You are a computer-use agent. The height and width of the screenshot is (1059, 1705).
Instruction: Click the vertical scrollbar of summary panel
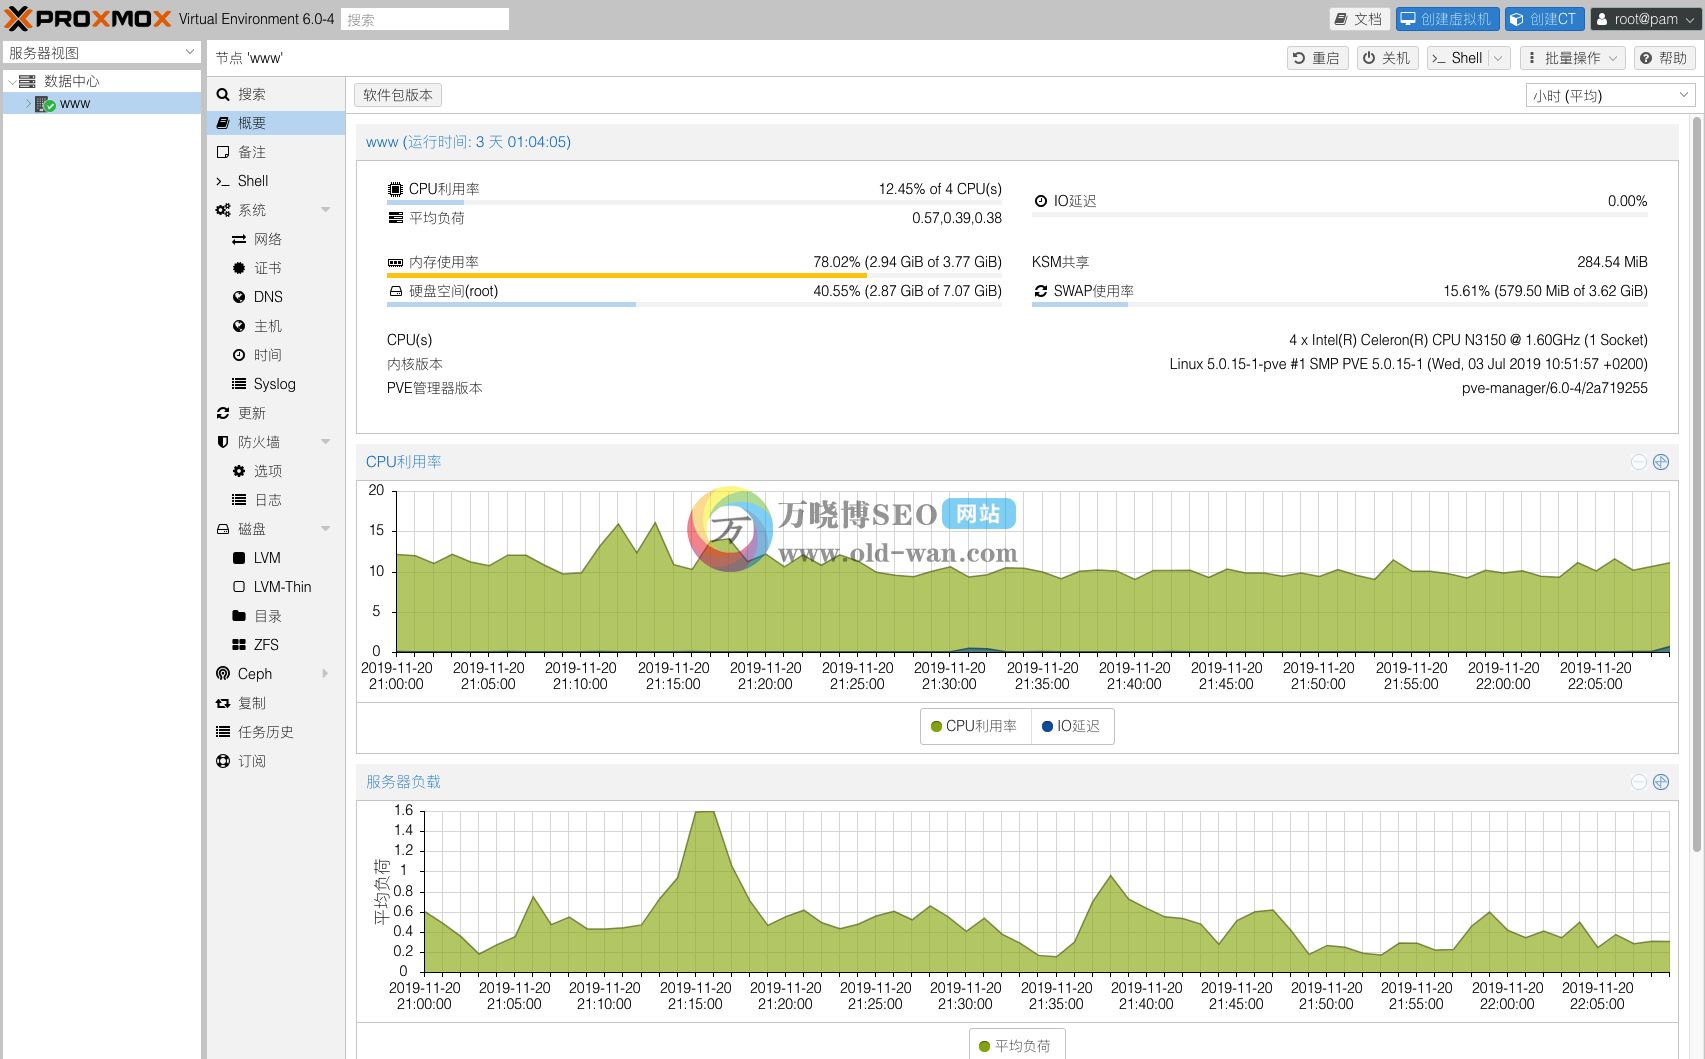1696,484
